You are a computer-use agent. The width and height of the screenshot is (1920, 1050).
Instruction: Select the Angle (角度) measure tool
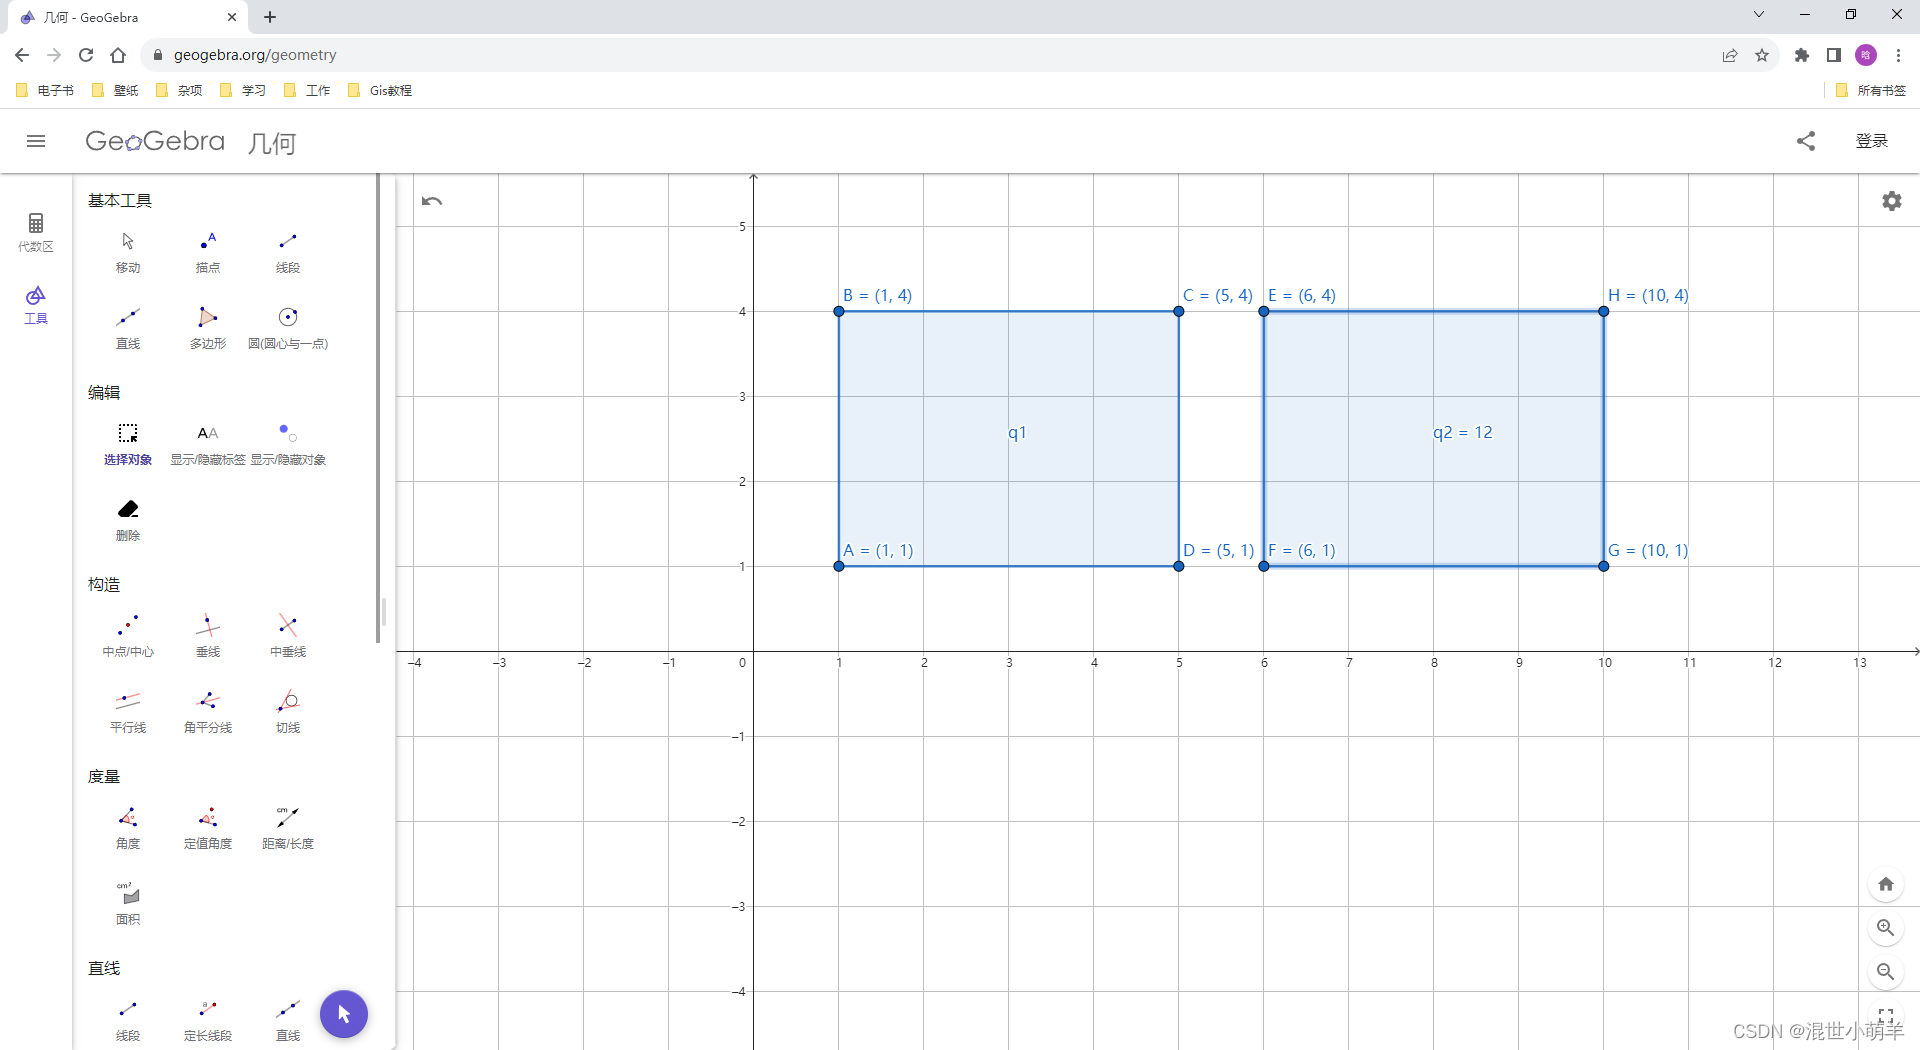click(x=128, y=828)
